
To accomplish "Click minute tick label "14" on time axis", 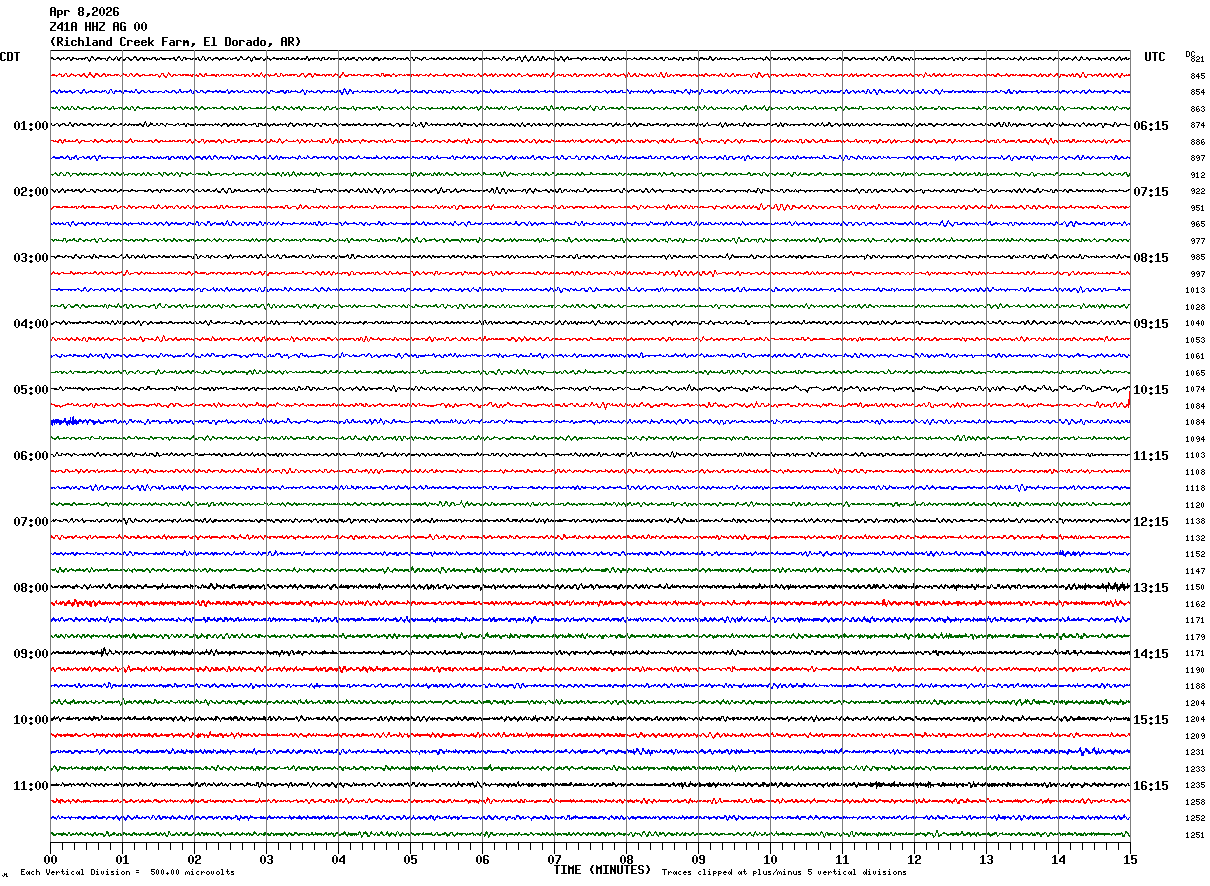I will (x=1058, y=859).
